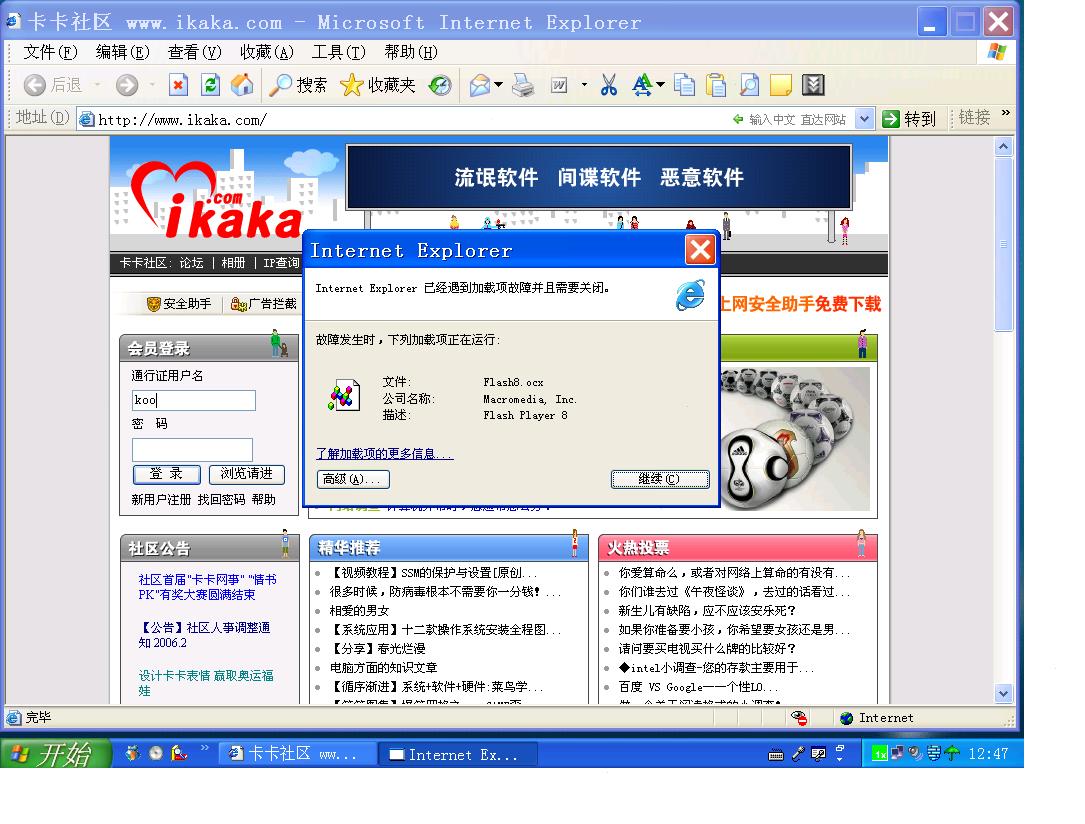Refresh the page with green arrows icon
1085x824 pixels.
[x=210, y=85]
